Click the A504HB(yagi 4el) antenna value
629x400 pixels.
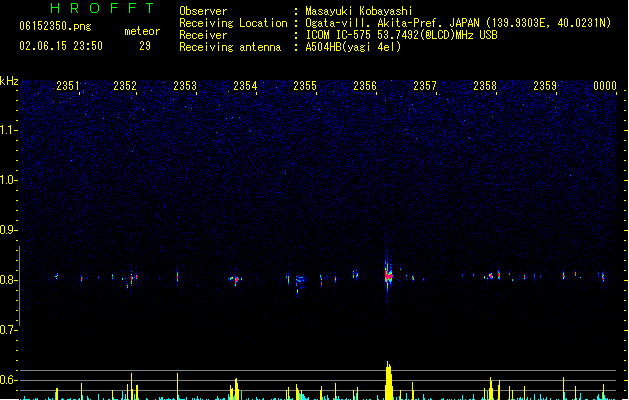(x=353, y=47)
